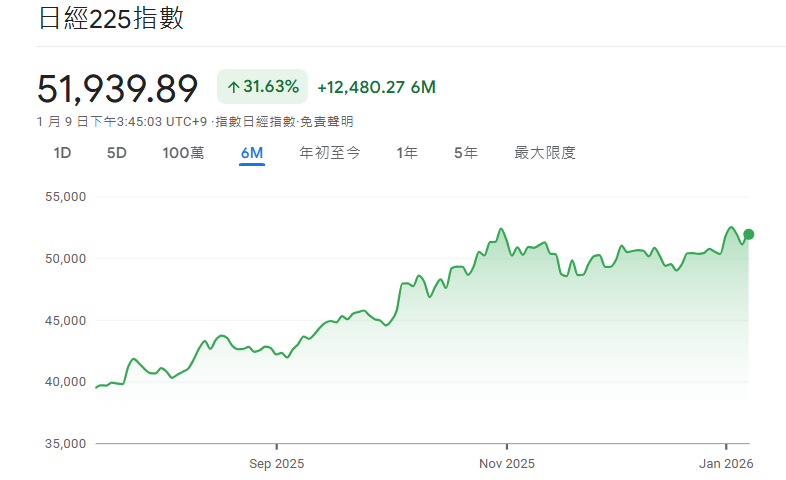Screen dimensions: 786x480
Task: Select the 最大限度 time range tab
Action: point(545,153)
